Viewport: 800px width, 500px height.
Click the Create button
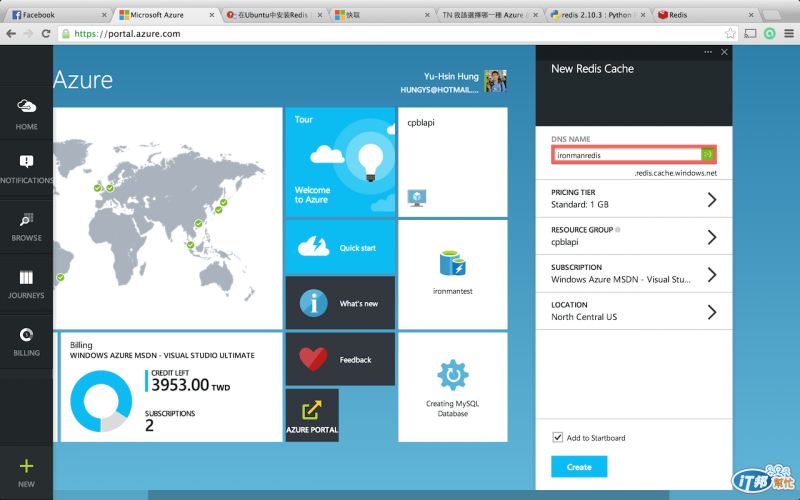[x=579, y=466]
